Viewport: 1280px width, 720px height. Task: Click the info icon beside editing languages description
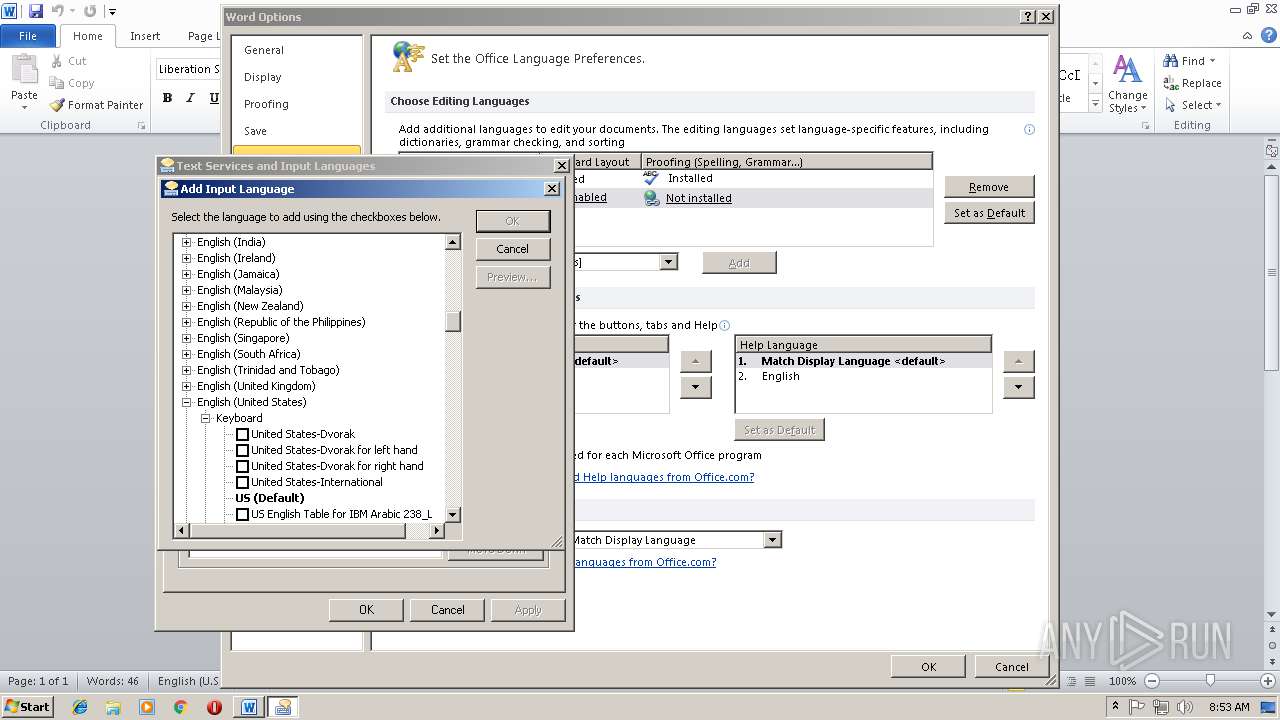tap(1029, 129)
